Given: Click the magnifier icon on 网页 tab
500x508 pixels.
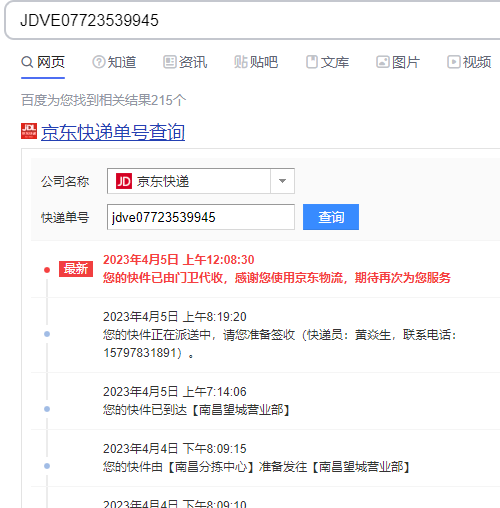Looking at the screenshot, I should click(x=27, y=62).
